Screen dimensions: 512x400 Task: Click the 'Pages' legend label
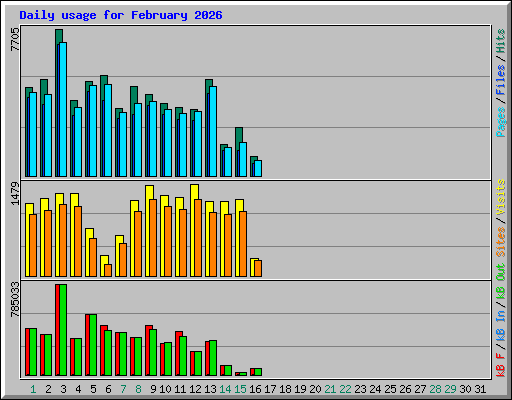tap(501, 122)
